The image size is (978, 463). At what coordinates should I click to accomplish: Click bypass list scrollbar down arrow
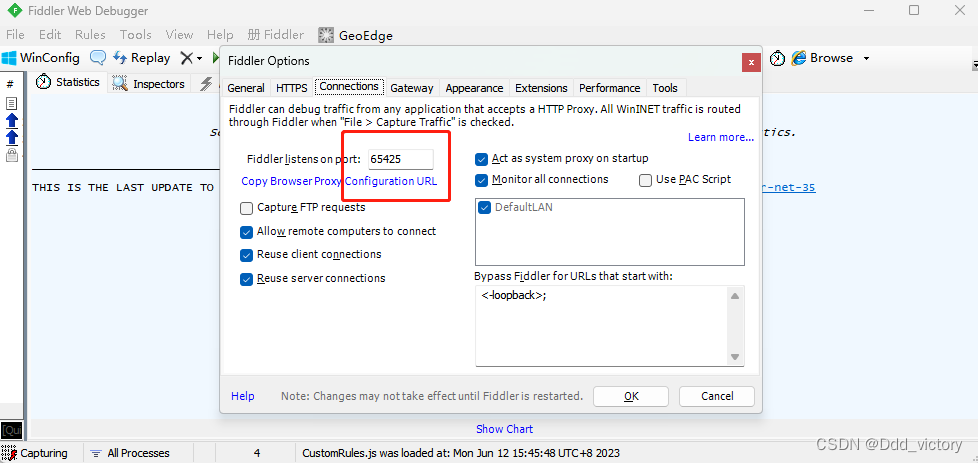pyautogui.click(x=735, y=357)
